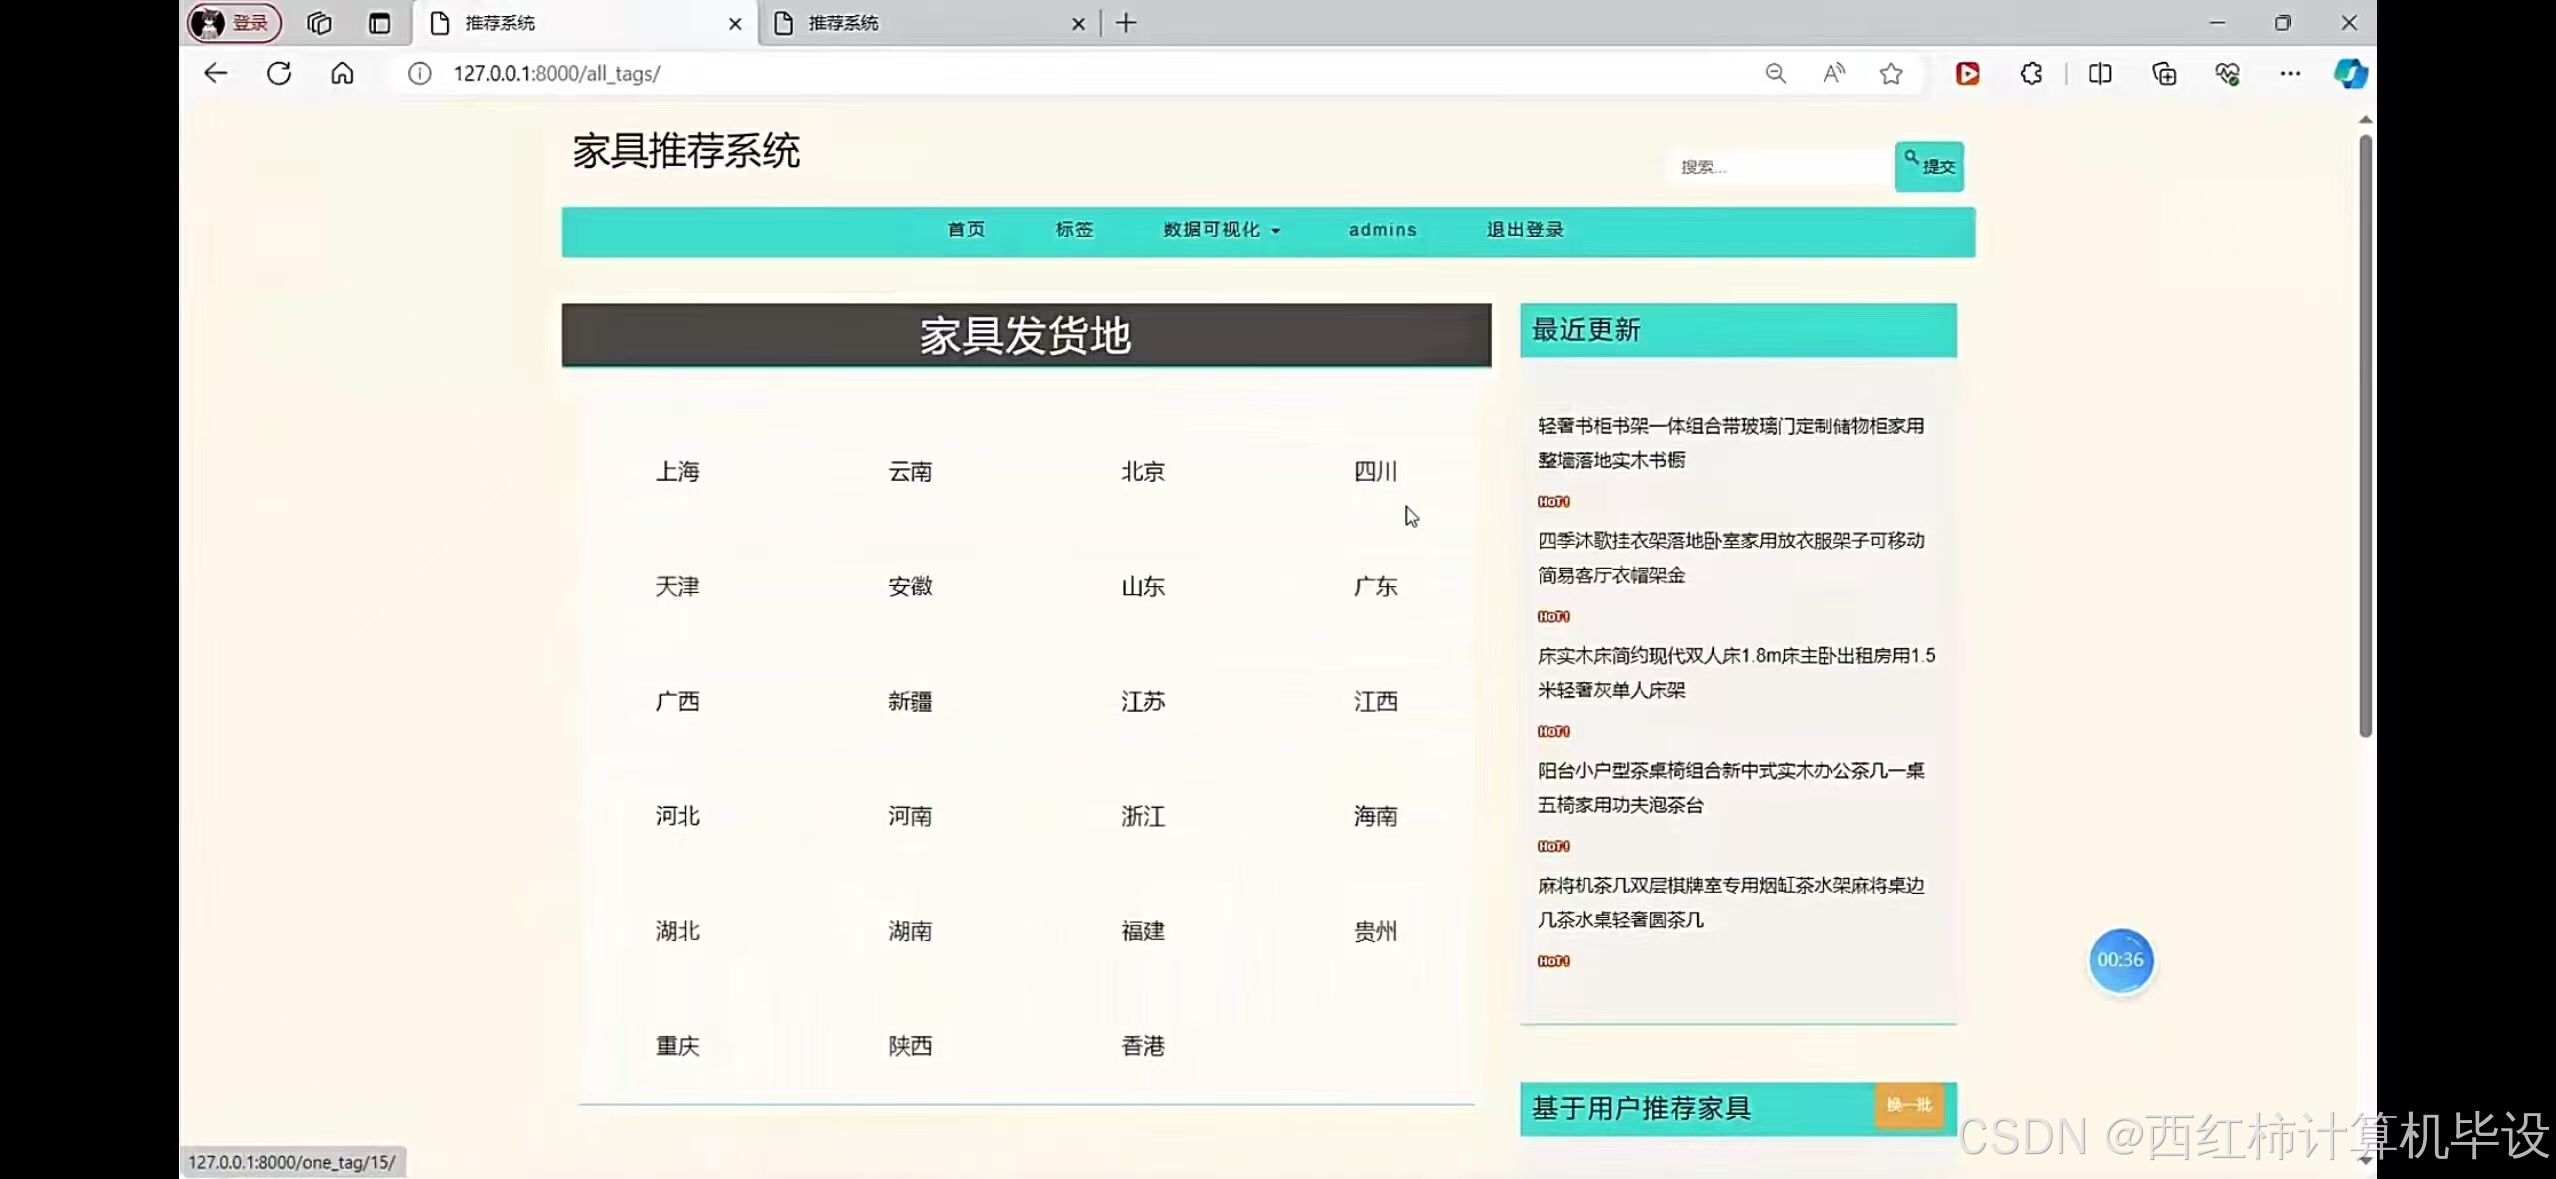Click the favorites star icon
Screen dimensions: 2556x1179
(x=1890, y=73)
